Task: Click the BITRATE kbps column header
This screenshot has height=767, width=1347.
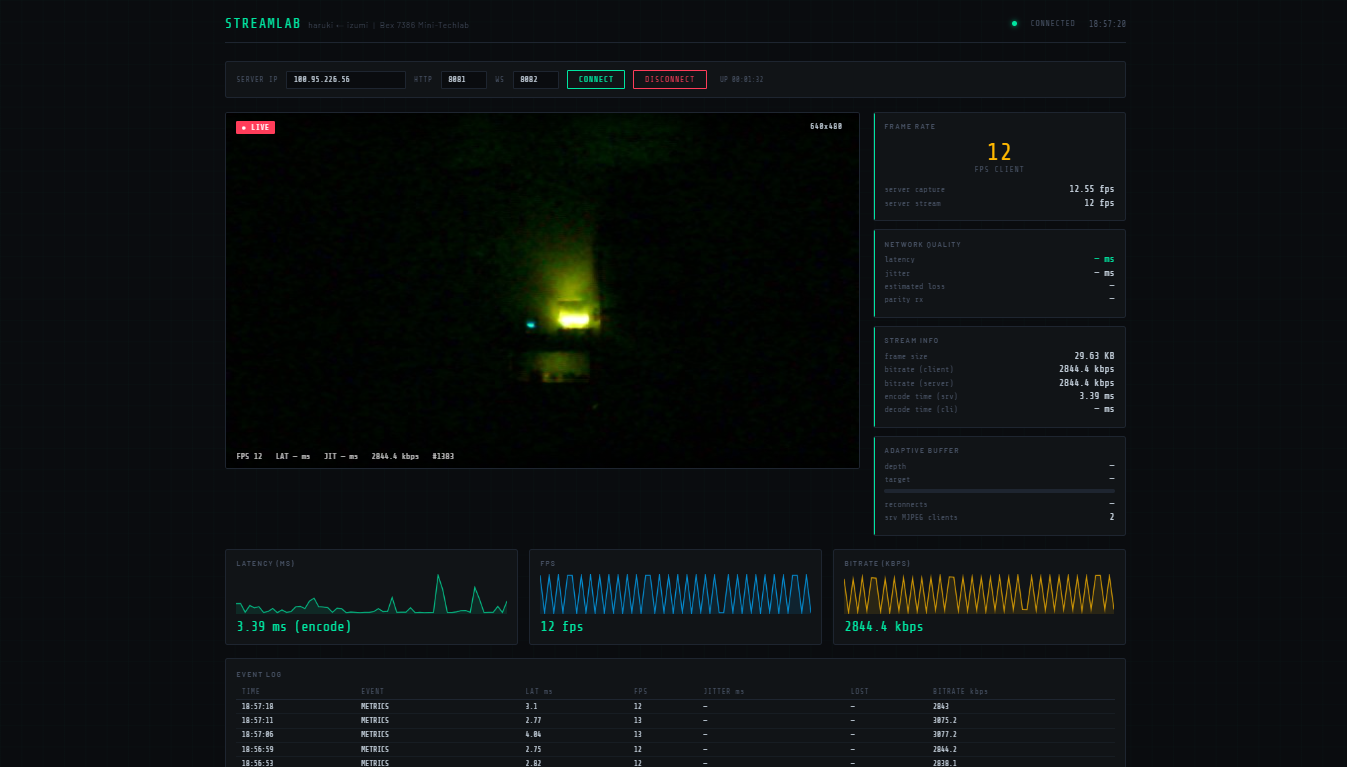Action: click(960, 692)
